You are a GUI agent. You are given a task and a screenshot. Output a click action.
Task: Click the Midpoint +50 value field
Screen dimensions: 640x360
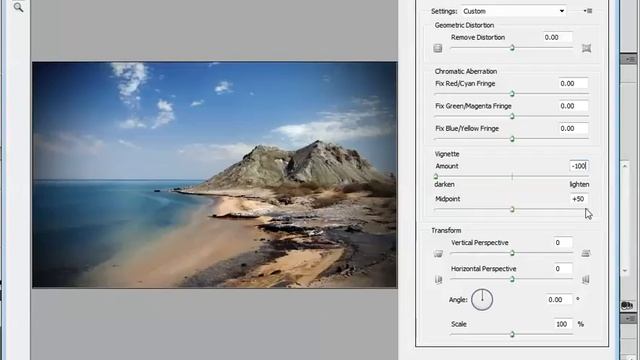point(579,199)
